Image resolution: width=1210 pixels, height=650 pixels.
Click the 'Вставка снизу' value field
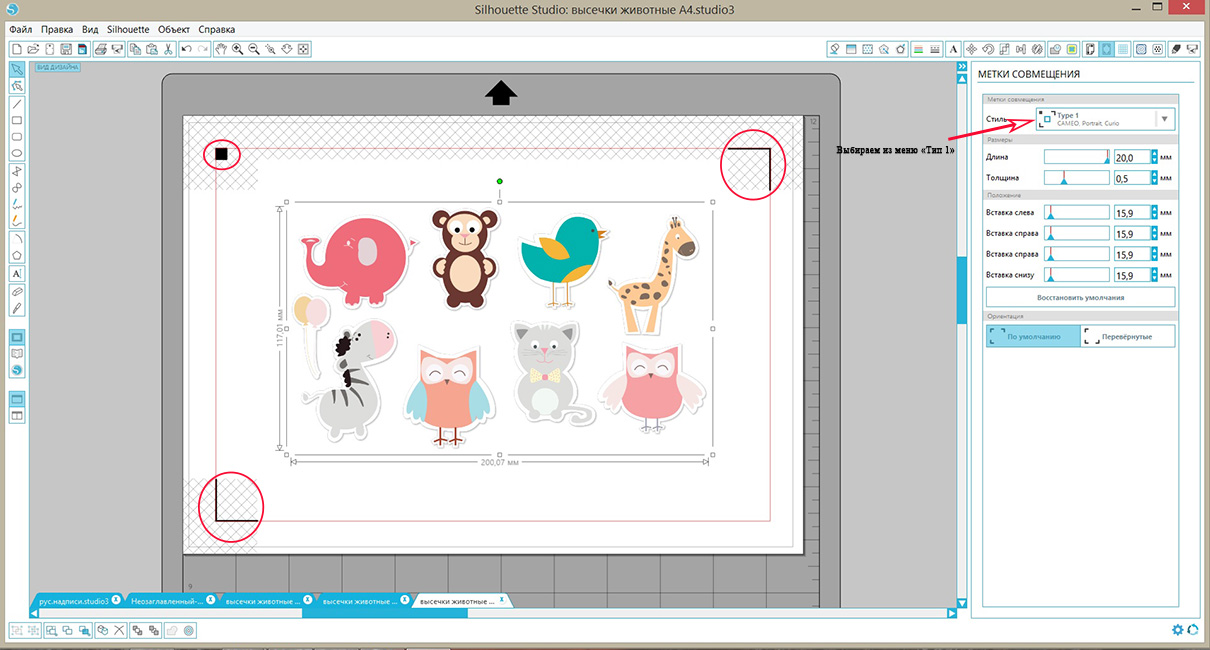pos(1130,275)
